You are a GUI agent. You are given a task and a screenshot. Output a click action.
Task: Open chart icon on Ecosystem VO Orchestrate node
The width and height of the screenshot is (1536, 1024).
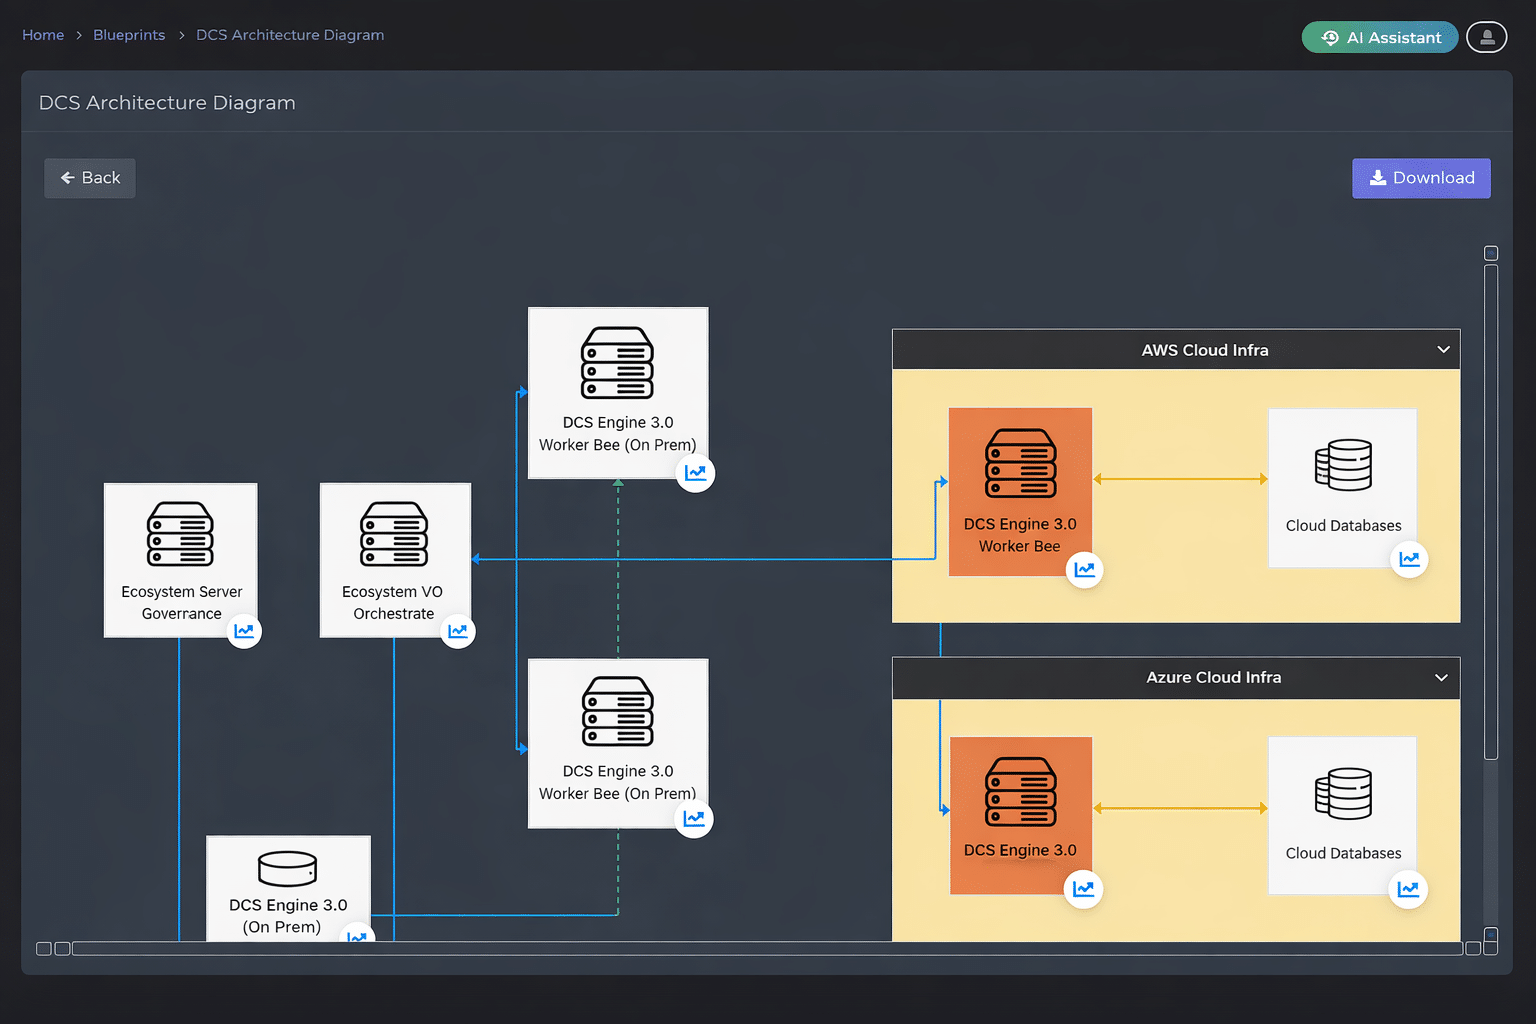tap(458, 631)
